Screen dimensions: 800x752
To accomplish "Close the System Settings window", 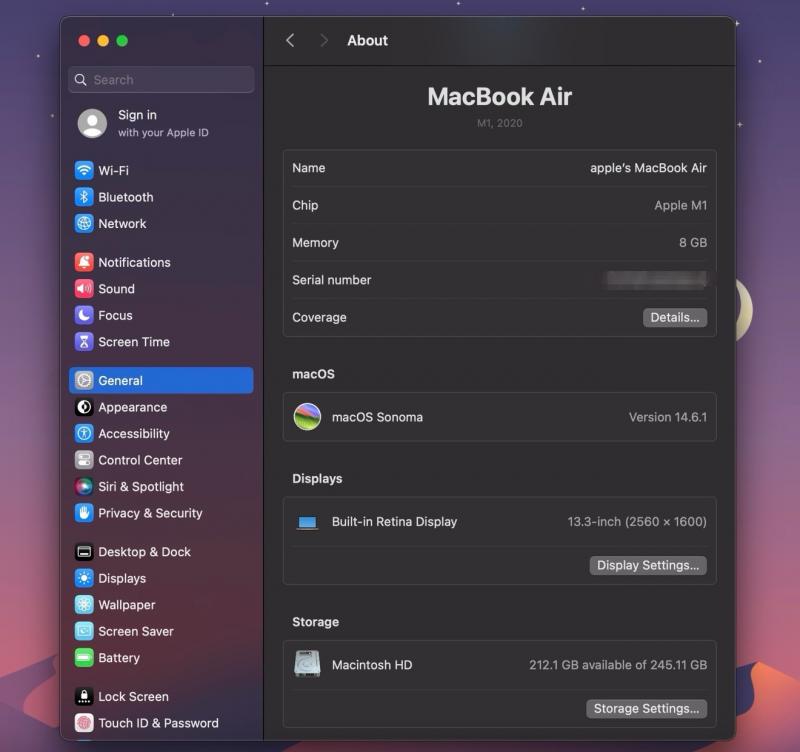I will click(x=84, y=41).
